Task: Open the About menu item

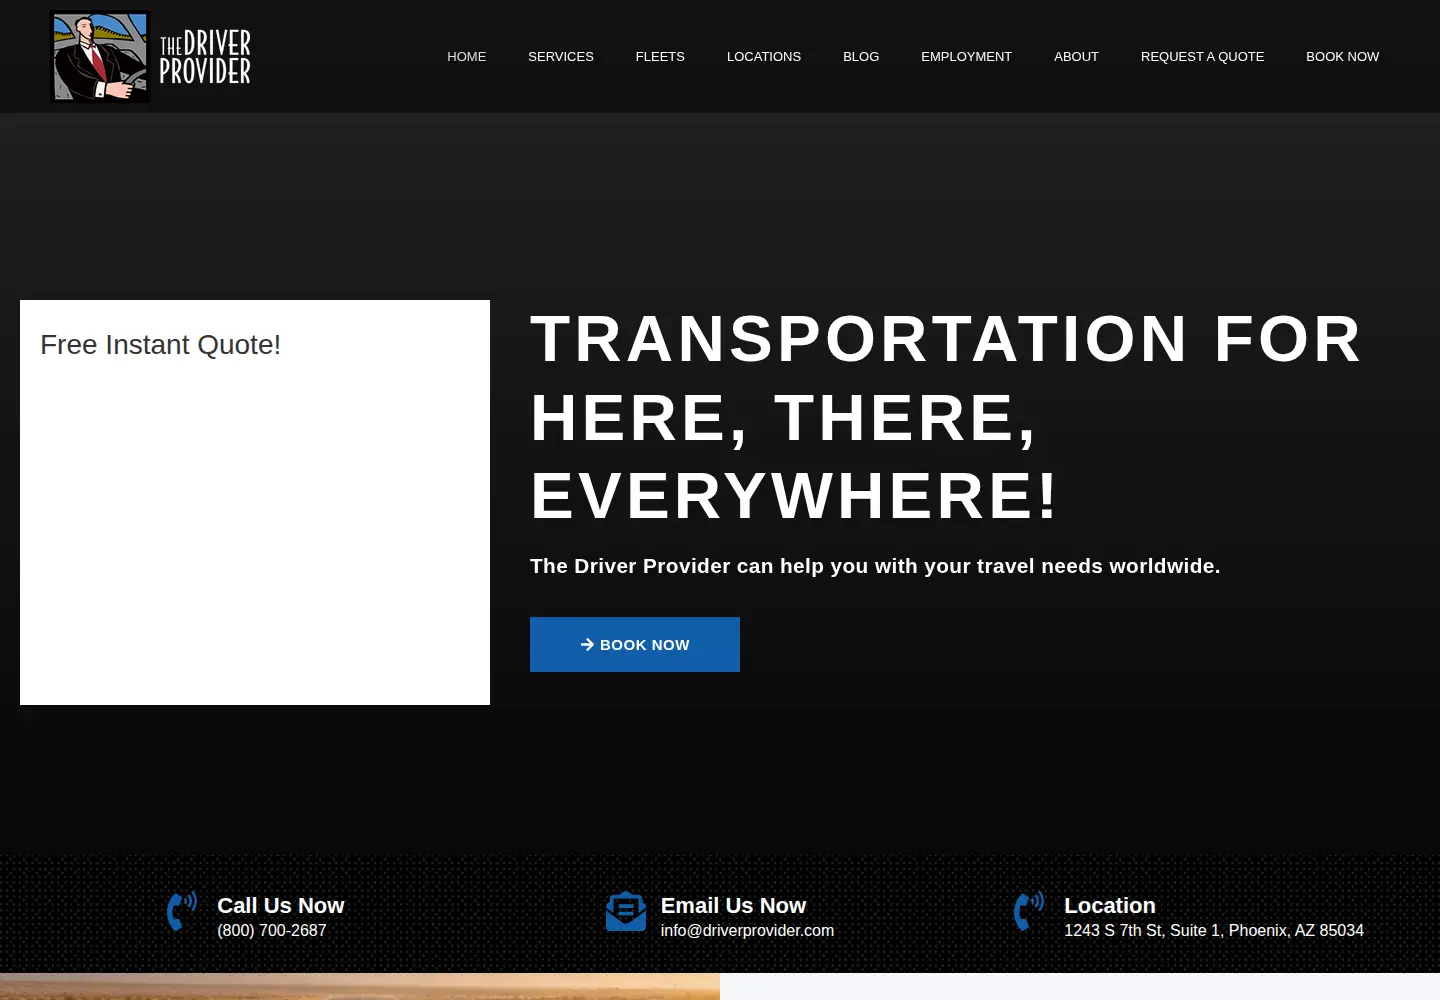Action: [x=1076, y=57]
